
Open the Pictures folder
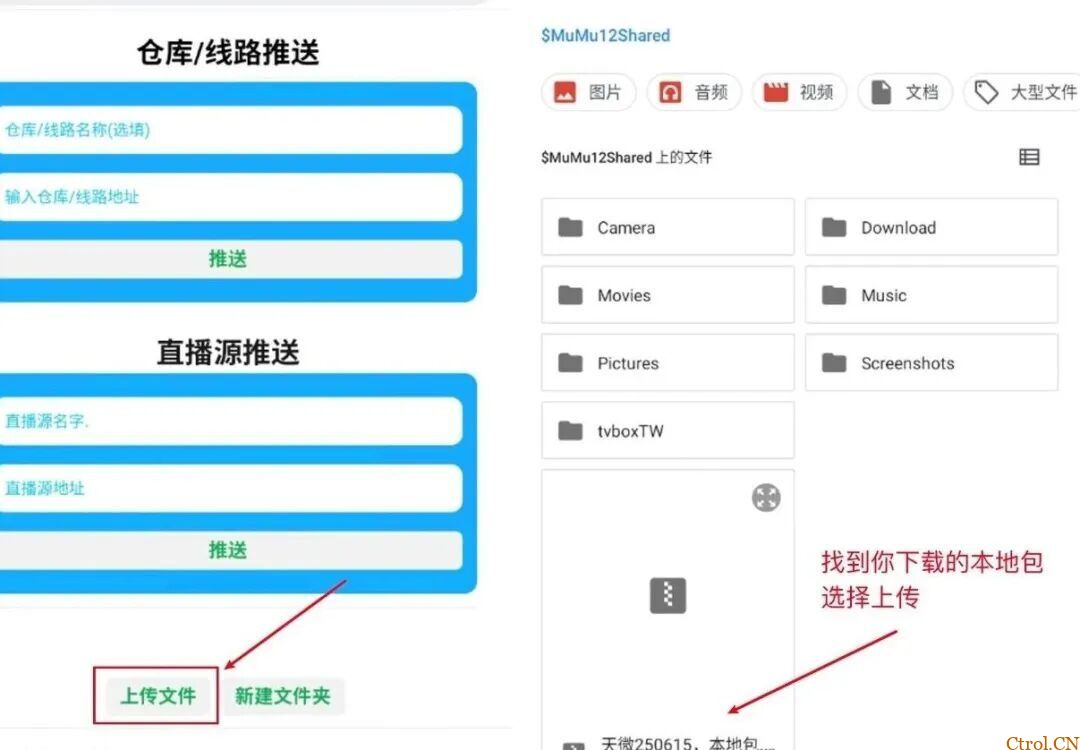pos(667,363)
